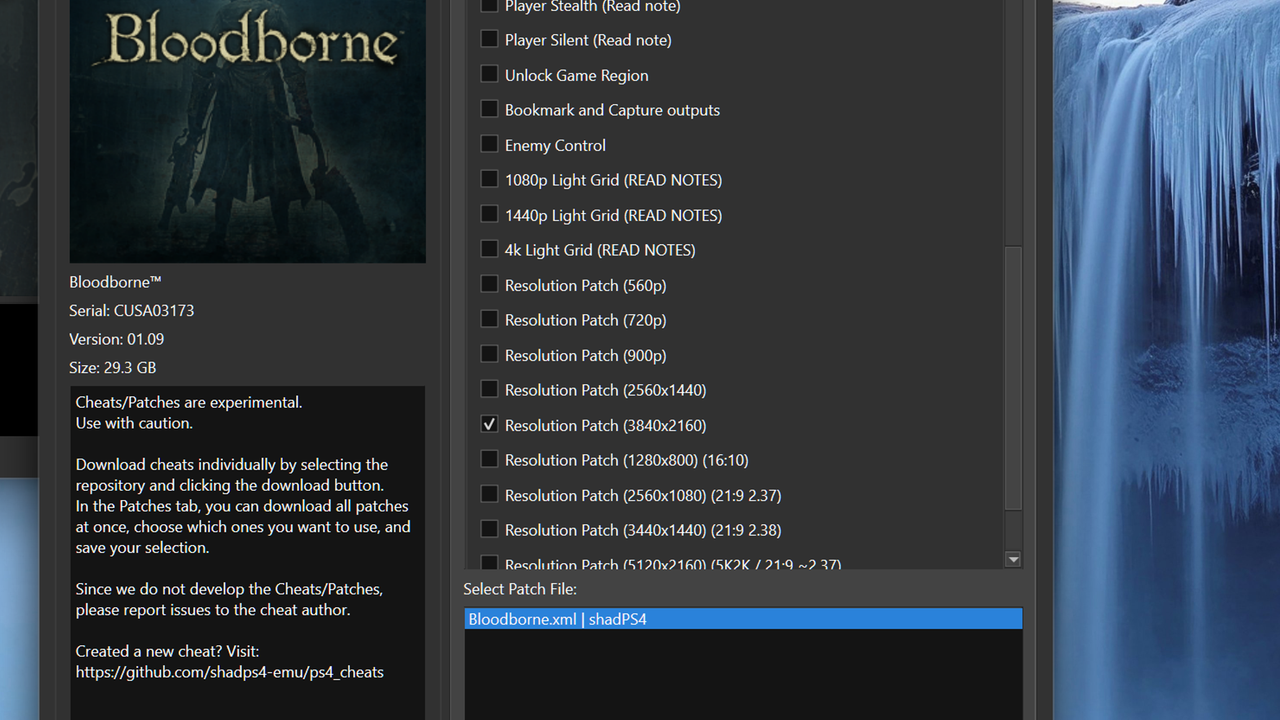Image resolution: width=1280 pixels, height=720 pixels.
Task: Click the patch list vertical scrollbar thumb
Action: coord(1013,378)
